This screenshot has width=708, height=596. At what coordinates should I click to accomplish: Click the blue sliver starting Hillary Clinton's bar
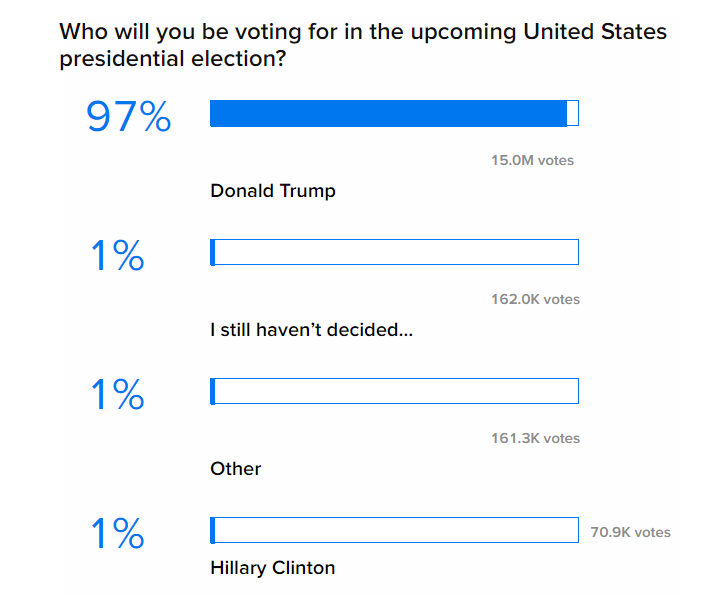tap(213, 530)
